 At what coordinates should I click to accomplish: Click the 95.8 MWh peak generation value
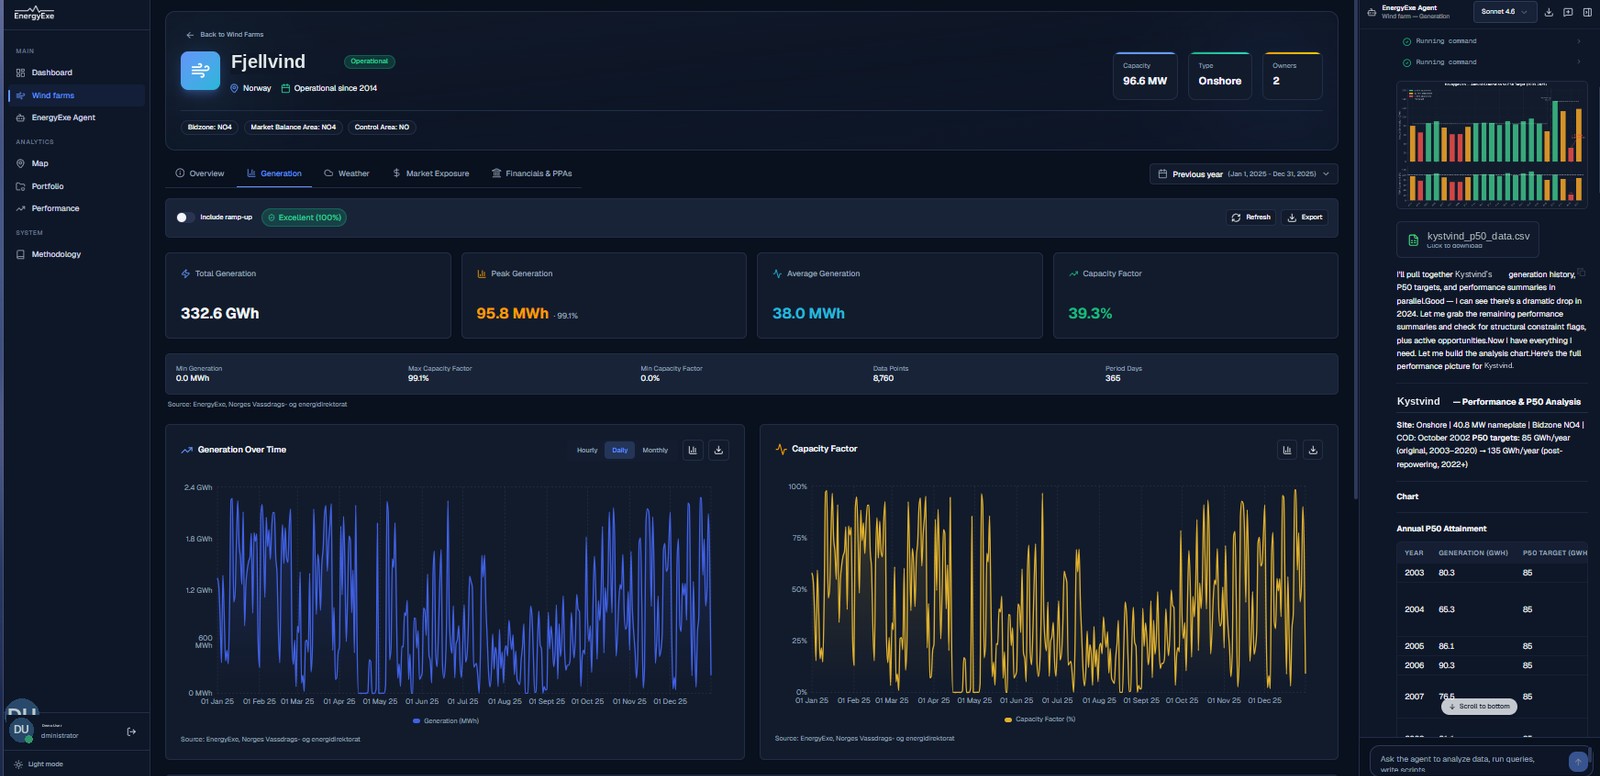[512, 313]
